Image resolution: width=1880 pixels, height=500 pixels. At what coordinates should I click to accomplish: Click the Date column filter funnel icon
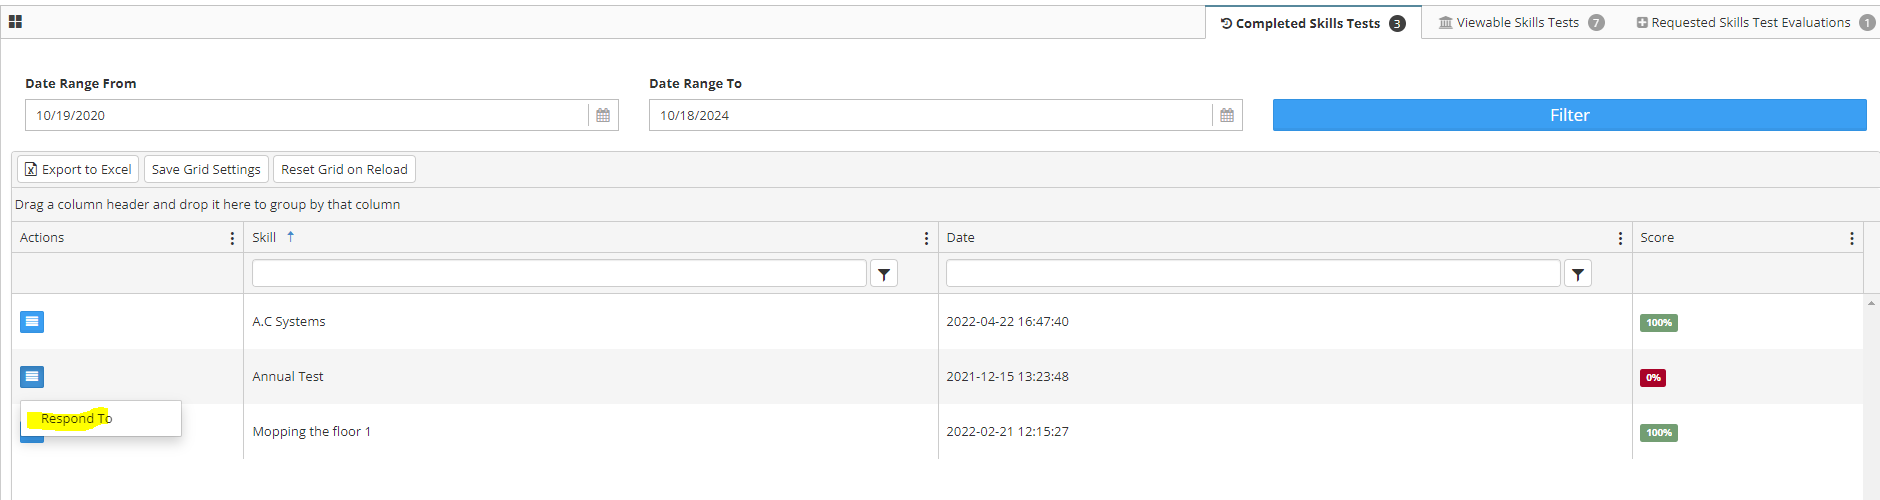pyautogui.click(x=1578, y=274)
